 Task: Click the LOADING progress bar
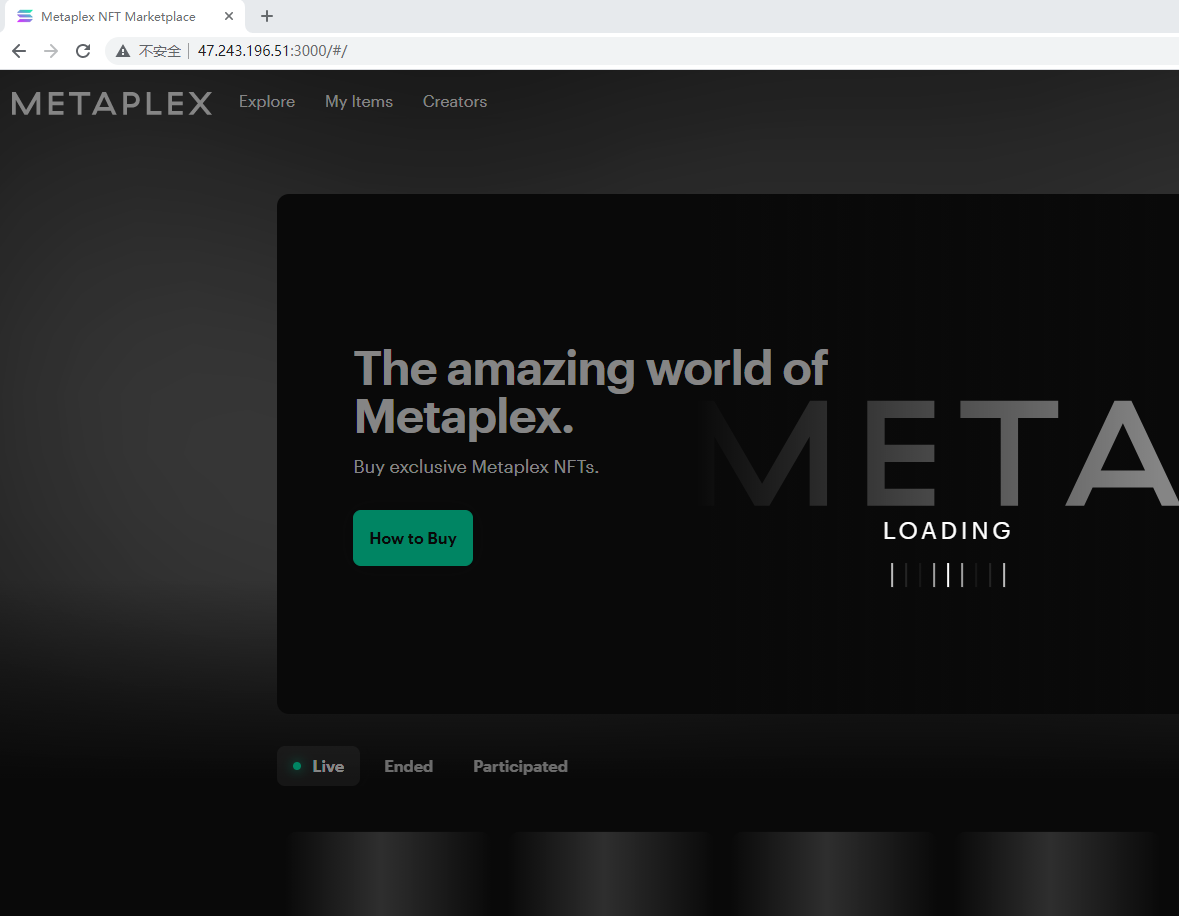click(x=947, y=574)
